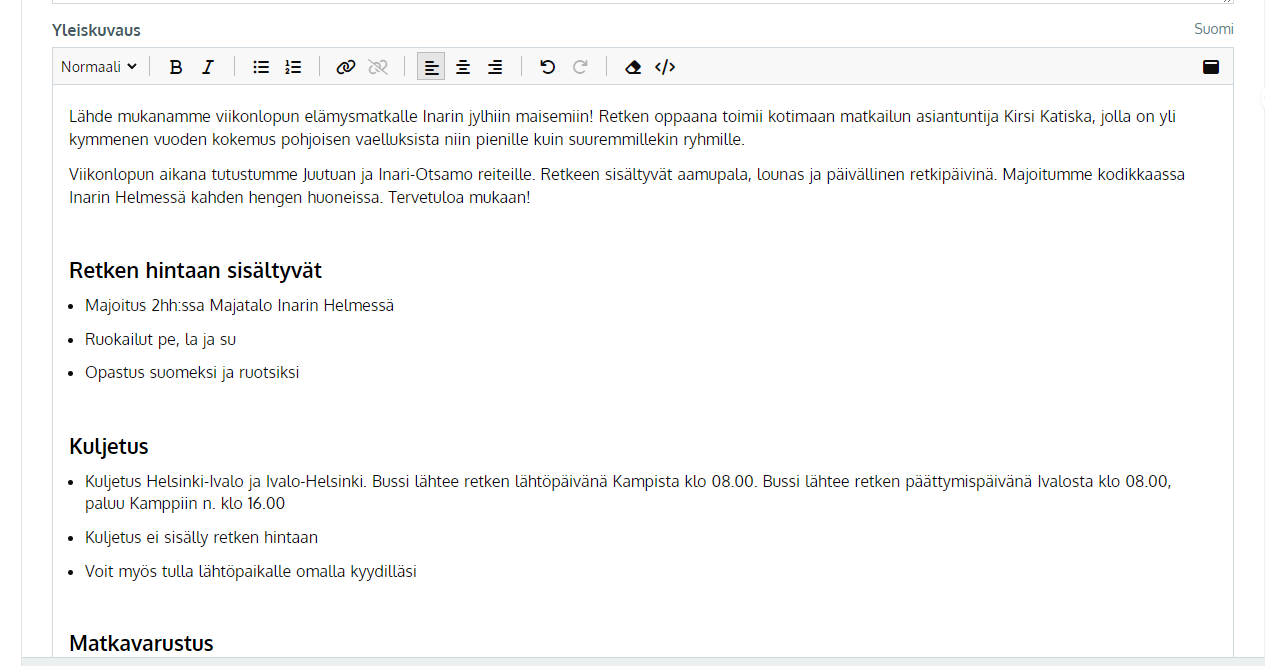Redo the last undone edit
1265x666 pixels.
tap(580, 67)
